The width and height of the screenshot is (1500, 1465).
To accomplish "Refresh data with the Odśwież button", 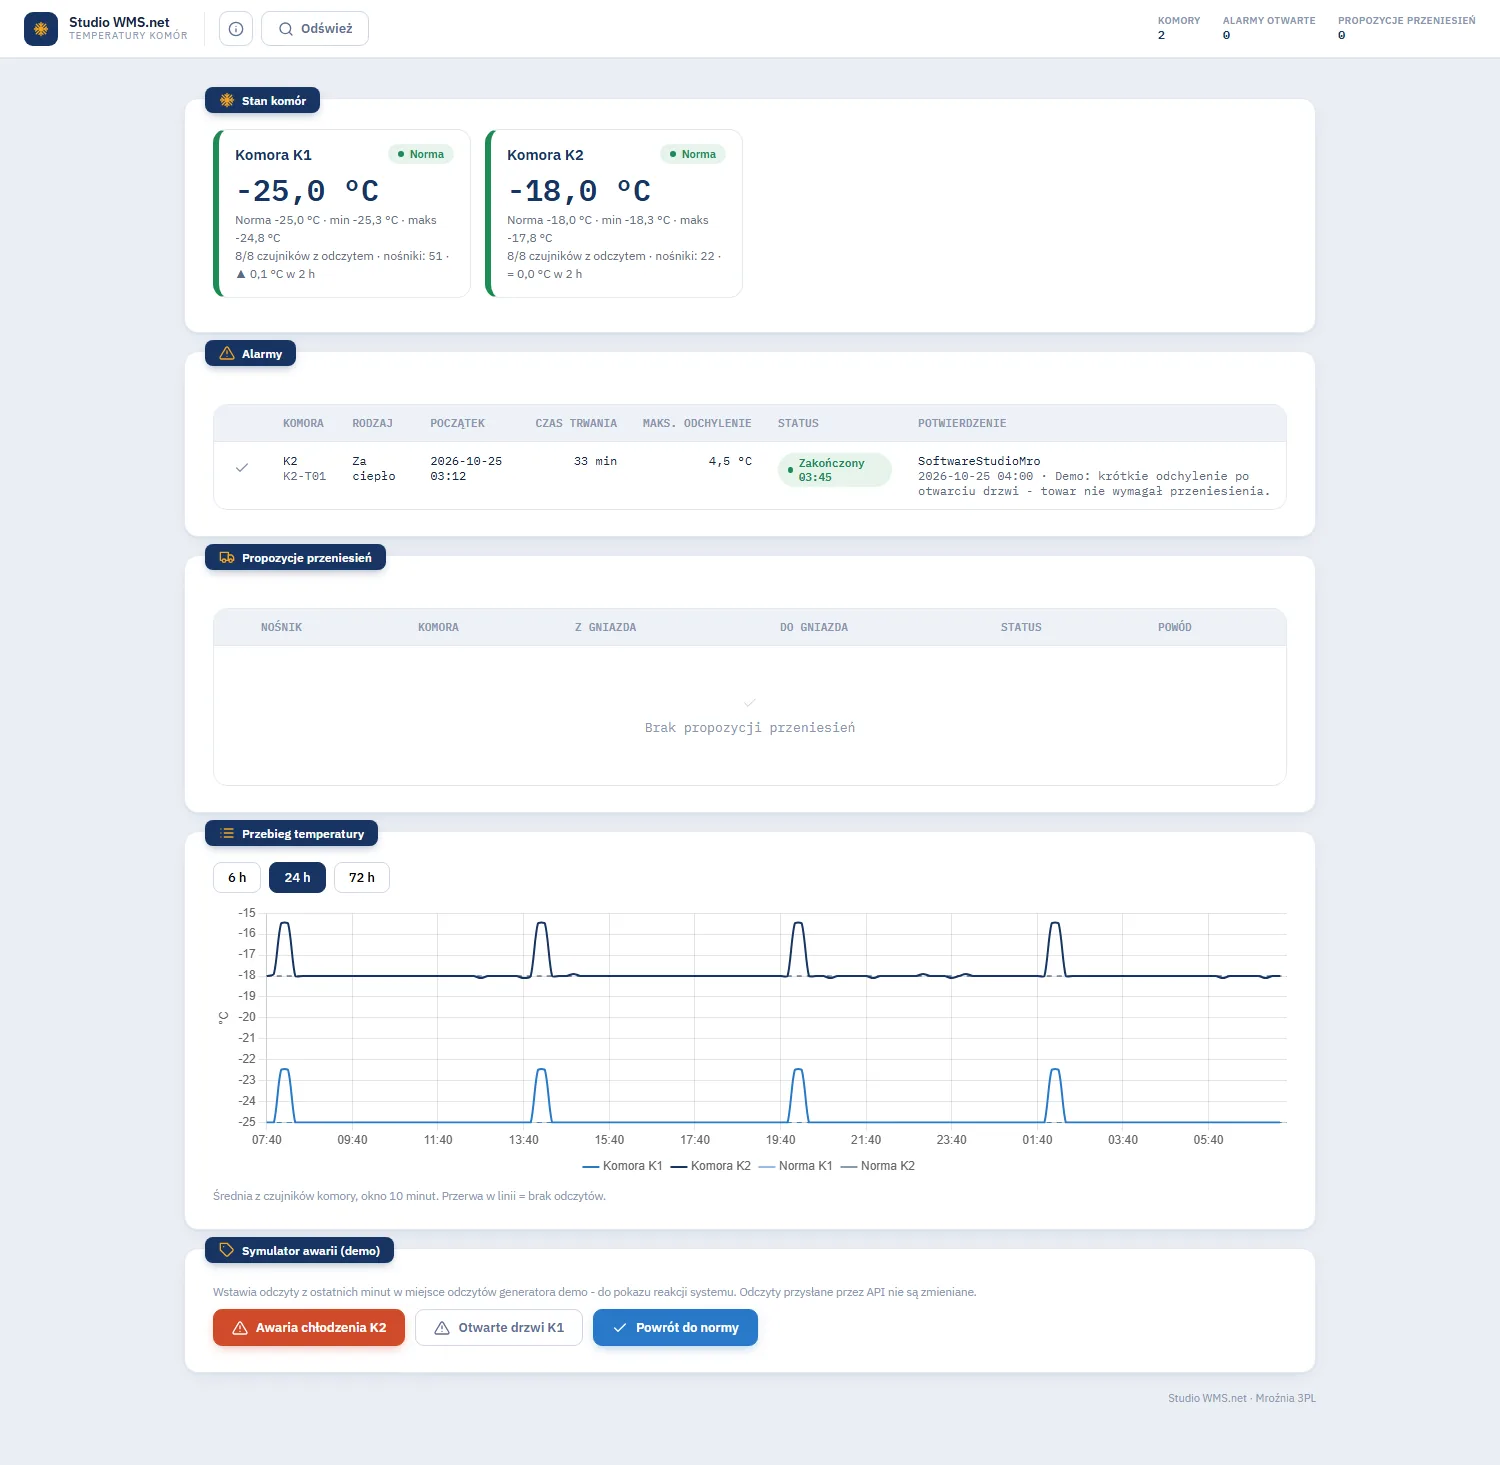I will pos(315,29).
